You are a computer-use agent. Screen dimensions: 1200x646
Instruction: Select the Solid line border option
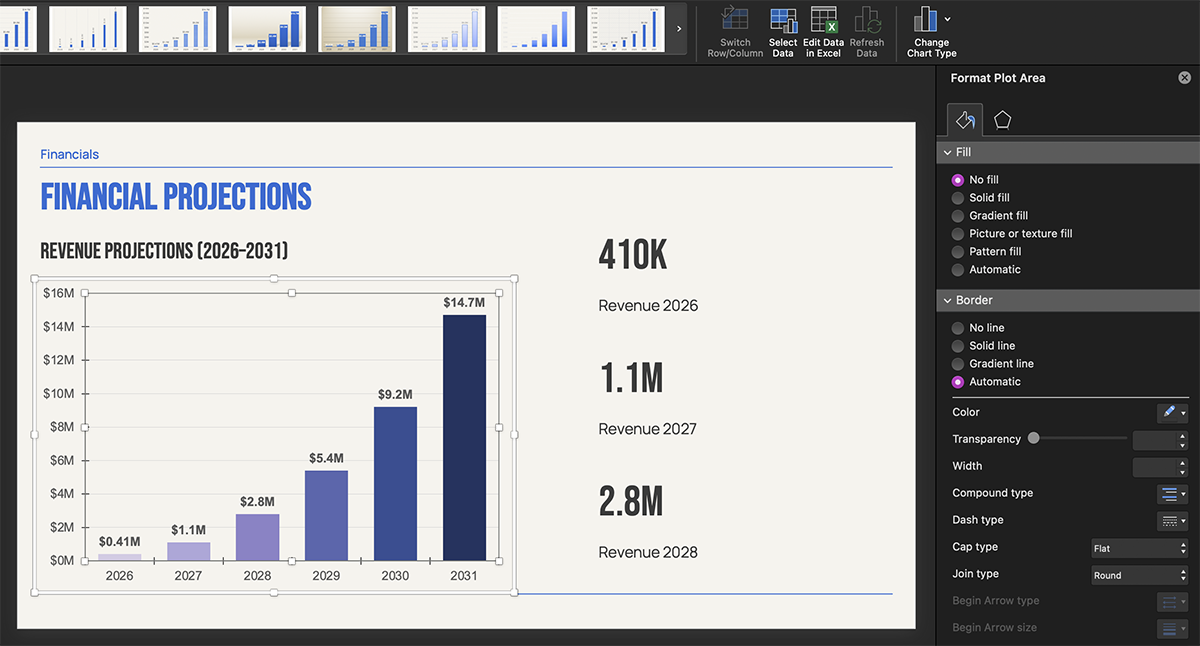tap(958, 346)
